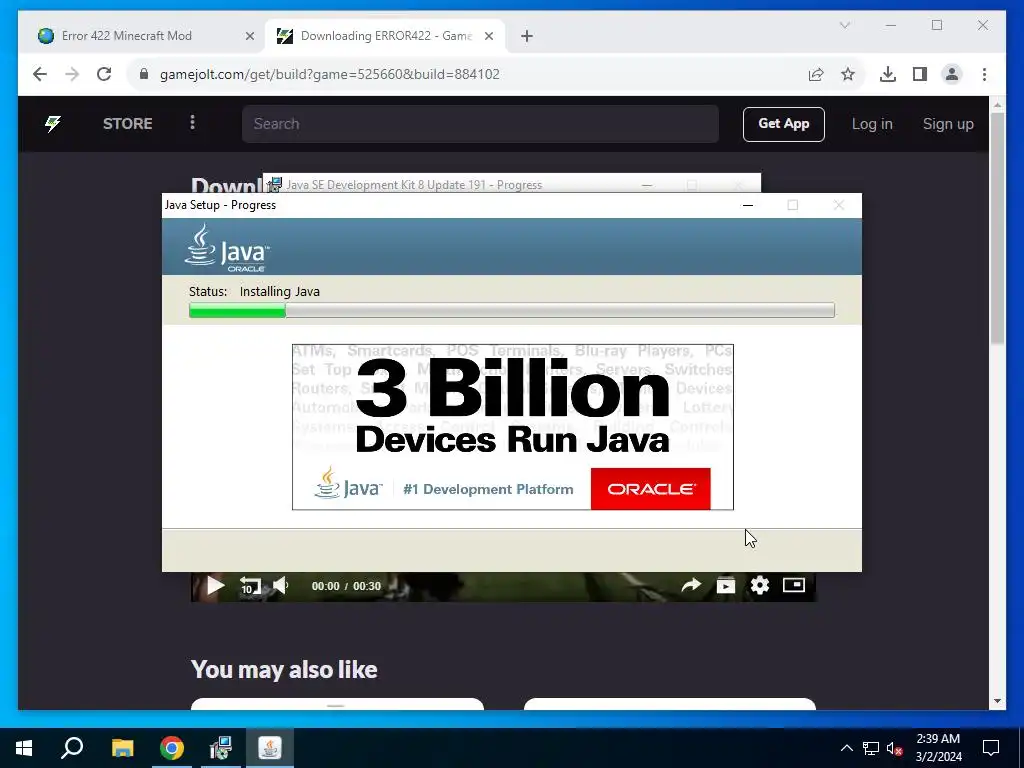
Task: Reload the Game Jolt page
Action: point(104,74)
